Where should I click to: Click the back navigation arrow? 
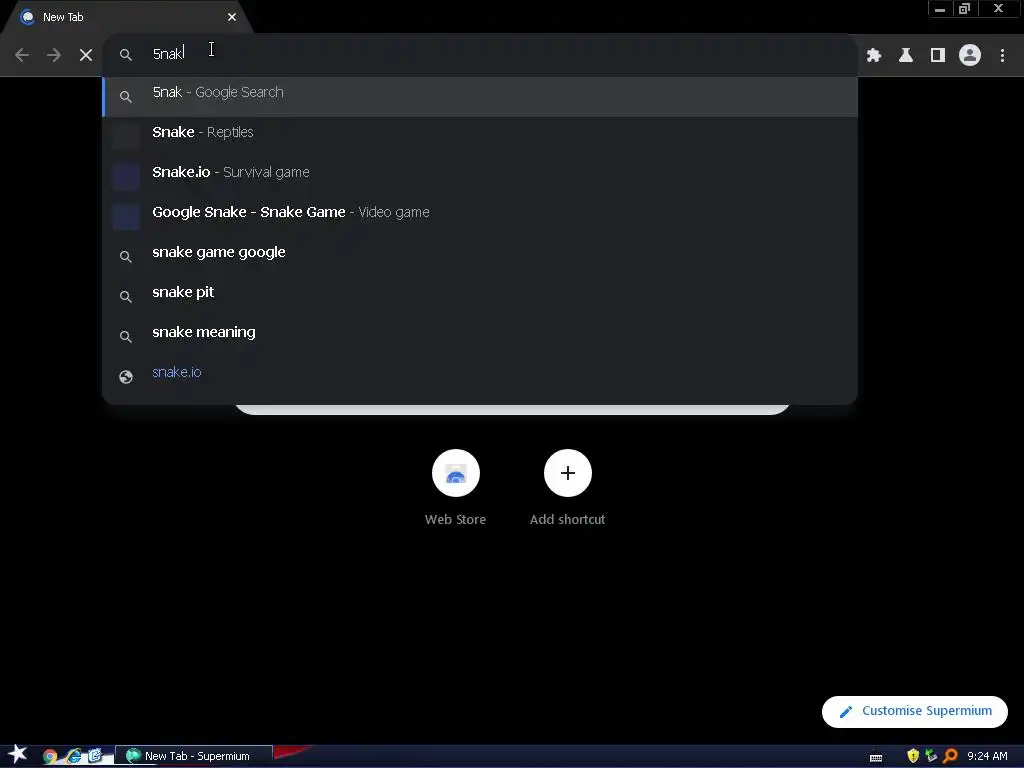click(x=22, y=55)
